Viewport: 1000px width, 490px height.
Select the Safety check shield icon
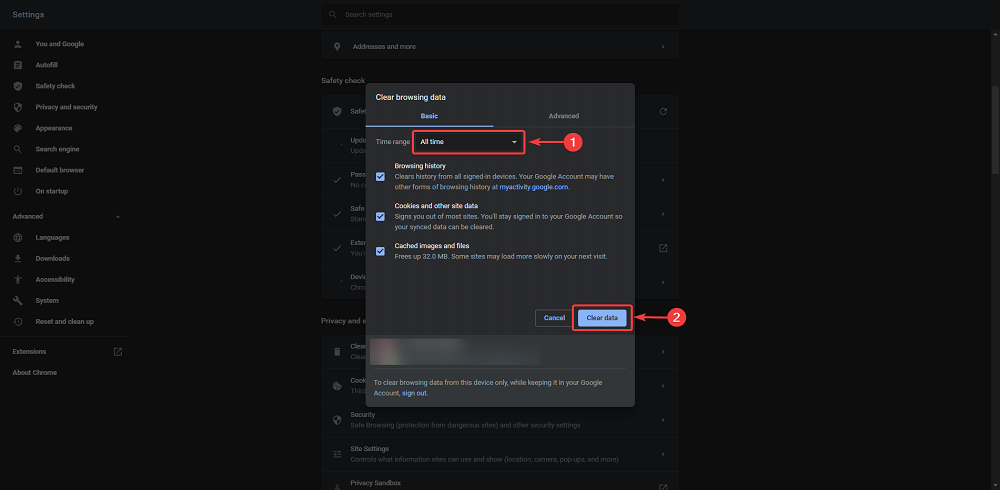18,86
